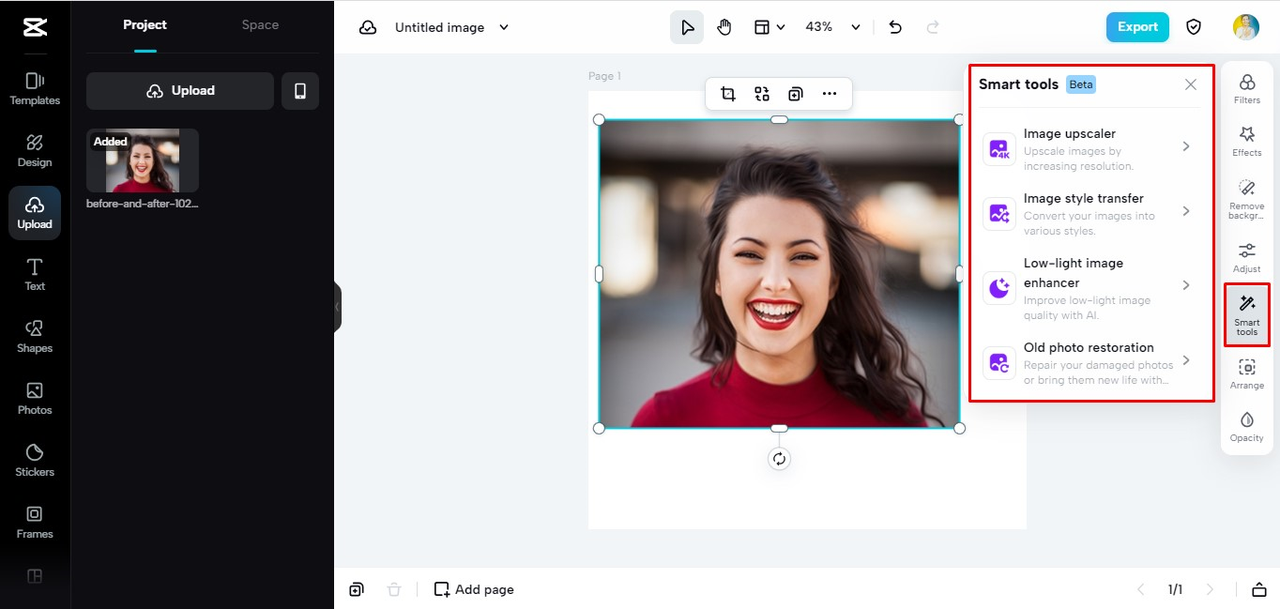Collapse the left side panel handle
1280x609 pixels.
coord(338,306)
